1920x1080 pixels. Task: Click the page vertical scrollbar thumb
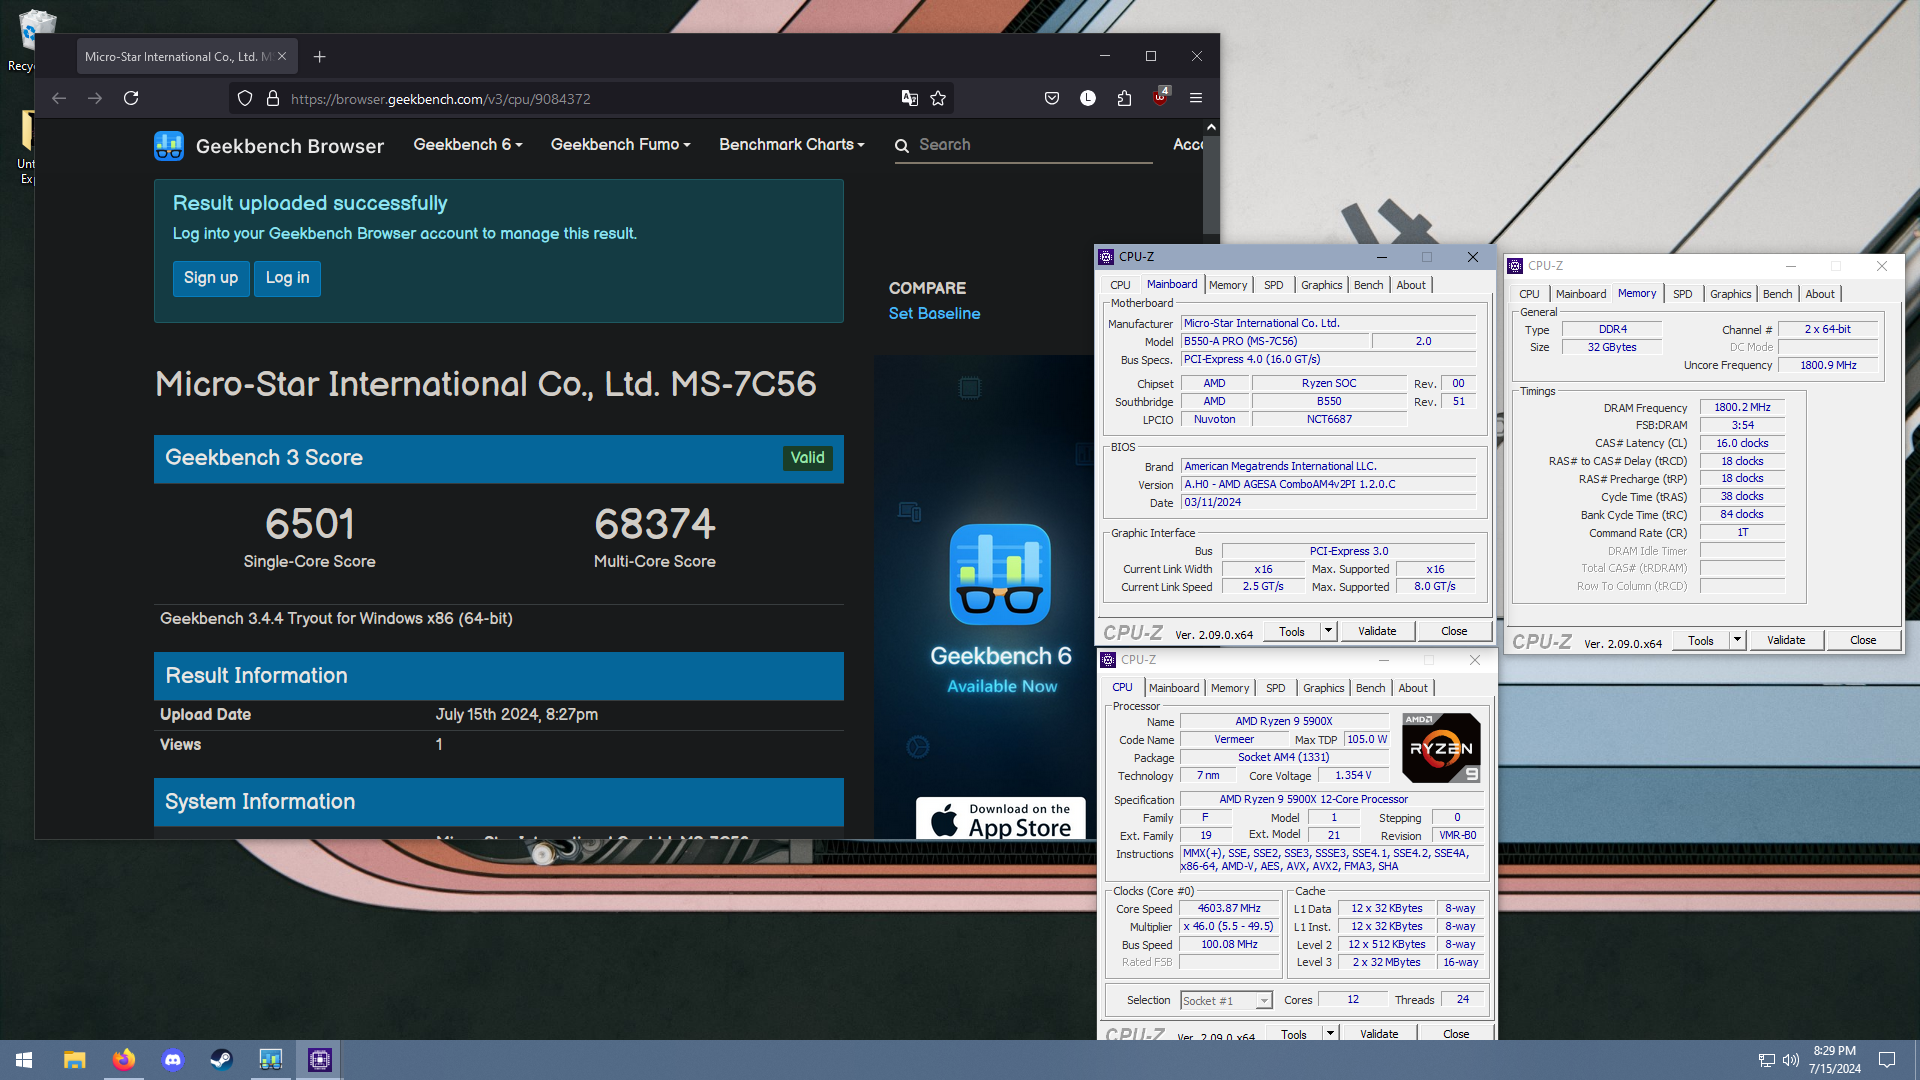[1211, 186]
